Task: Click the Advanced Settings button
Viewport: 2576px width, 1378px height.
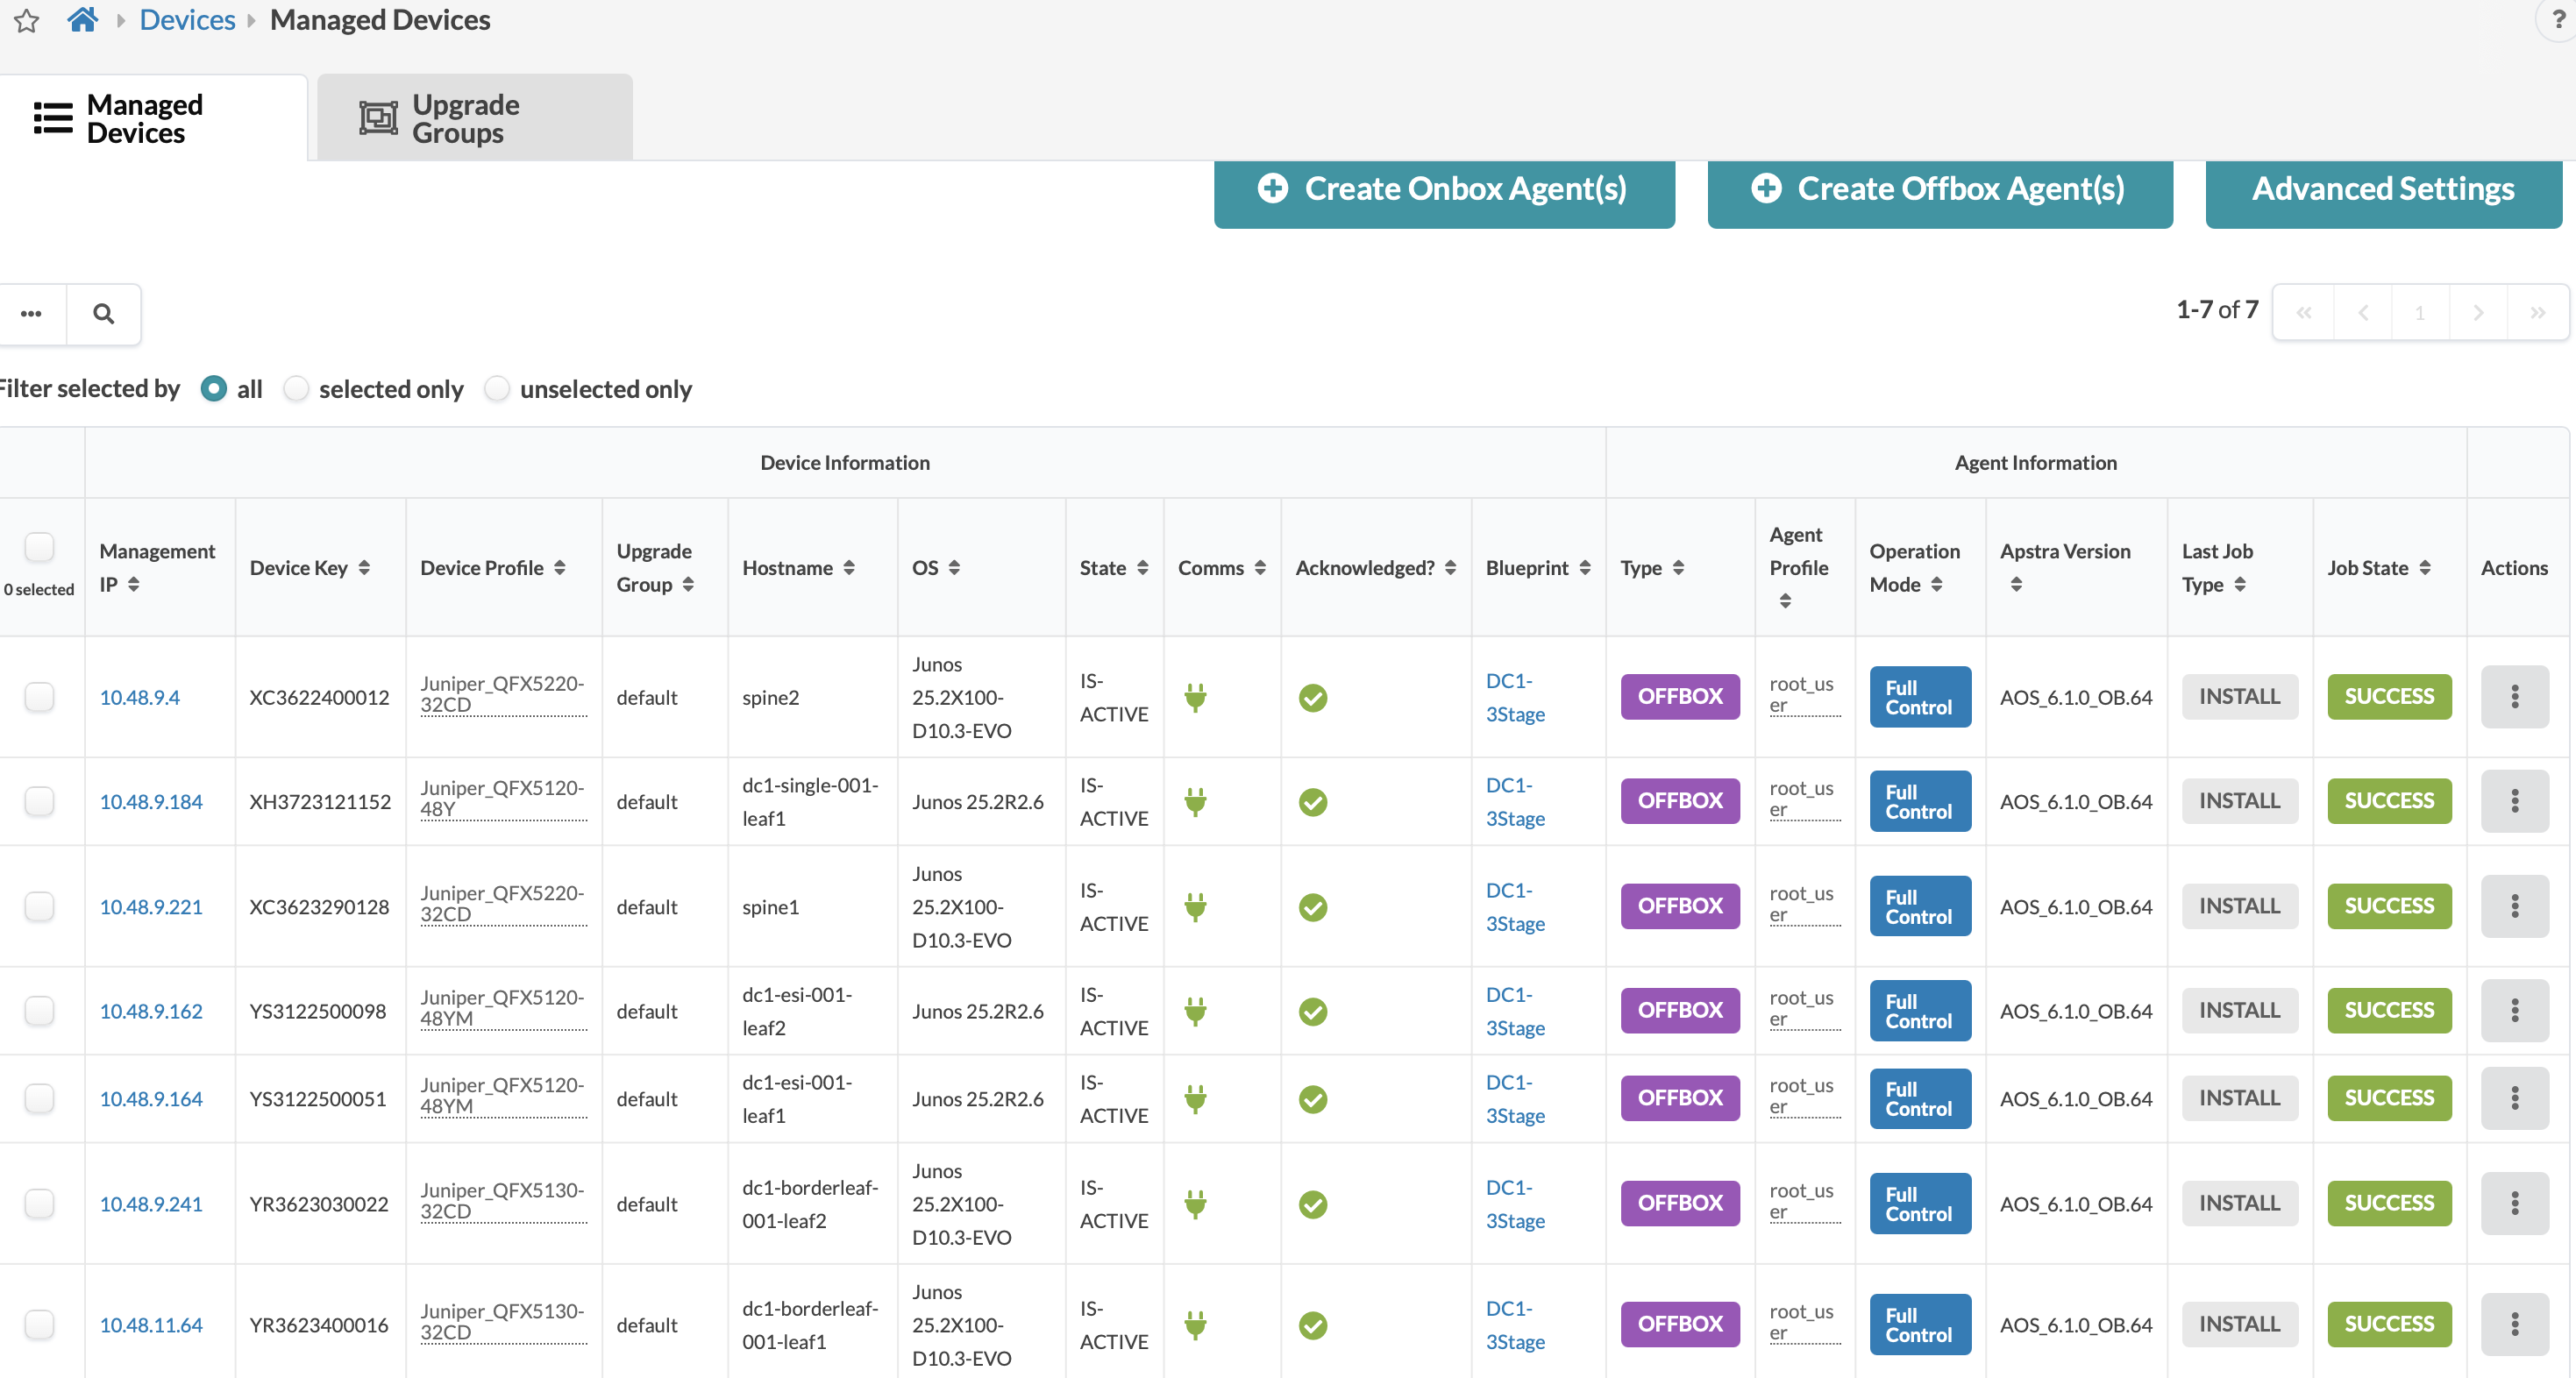Action: coord(2383,190)
